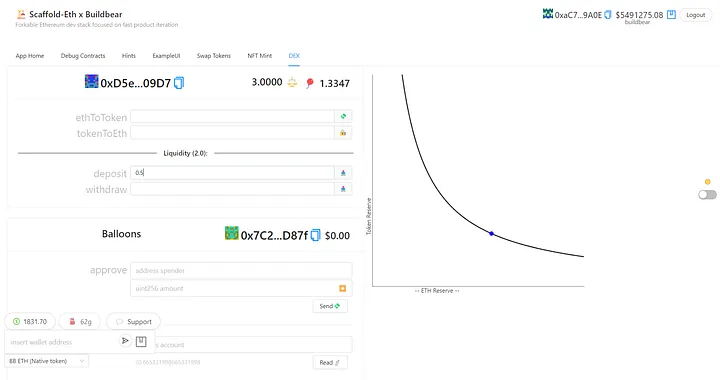Click the Liquidity (2.0): label
The width and height of the screenshot is (720, 380).
click(x=186, y=153)
